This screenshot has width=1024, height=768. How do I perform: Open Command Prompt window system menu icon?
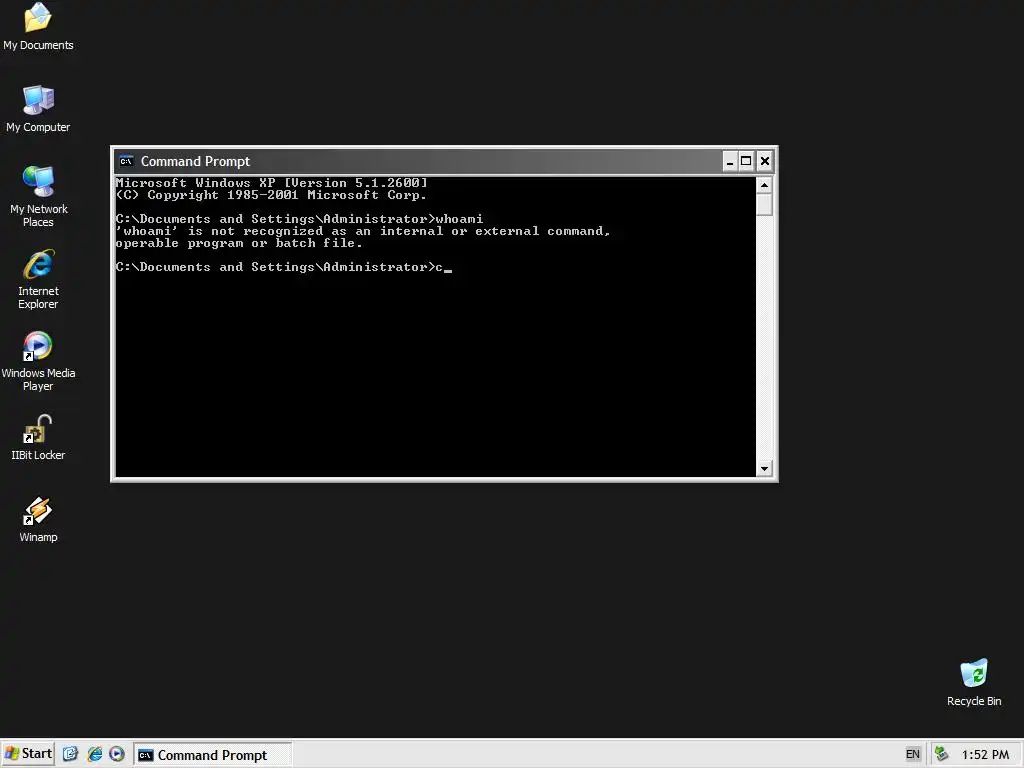click(x=127, y=161)
